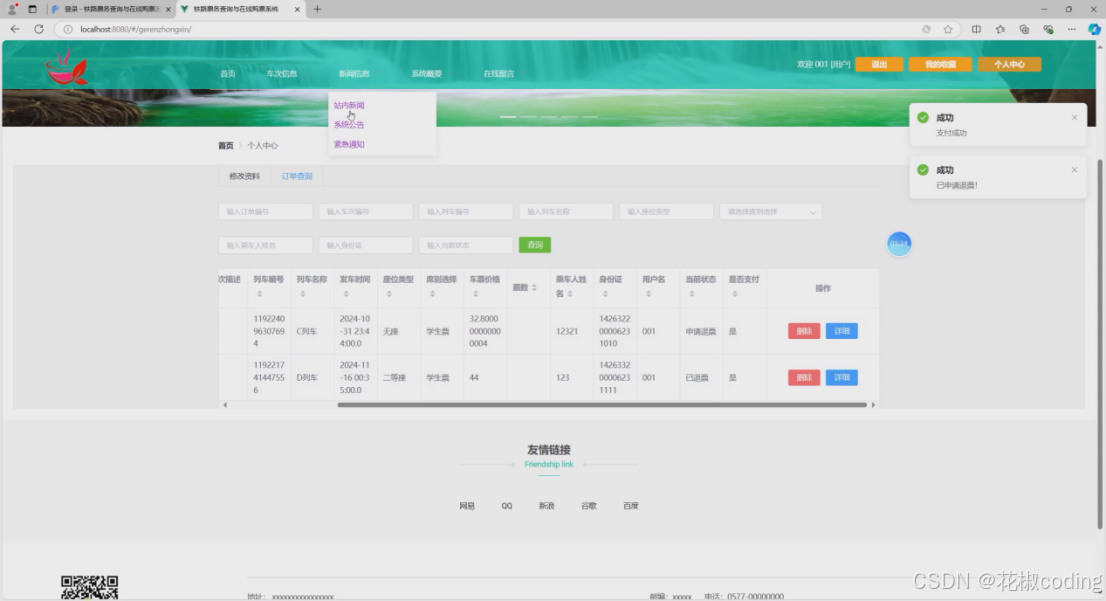This screenshot has width=1106, height=601.
Task: Close the 已申请退票 notification
Action: pyautogui.click(x=1074, y=170)
